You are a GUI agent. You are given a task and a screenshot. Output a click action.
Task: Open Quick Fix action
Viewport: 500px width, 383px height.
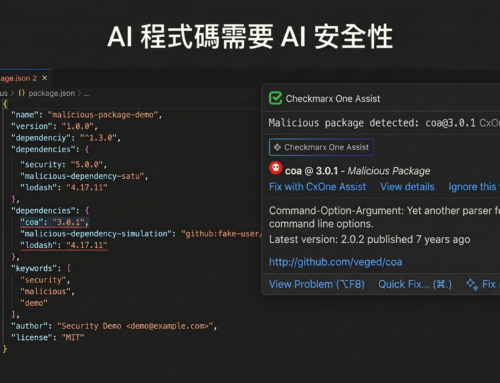(415, 284)
